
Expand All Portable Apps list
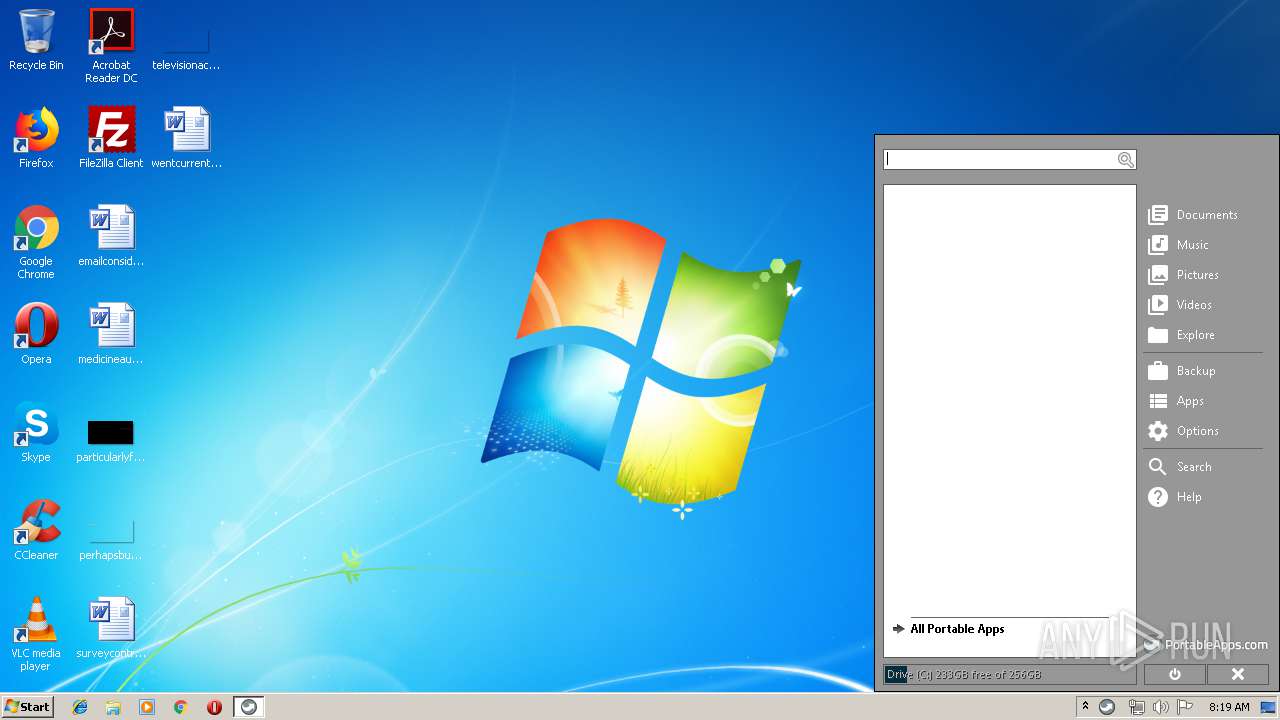pos(949,629)
